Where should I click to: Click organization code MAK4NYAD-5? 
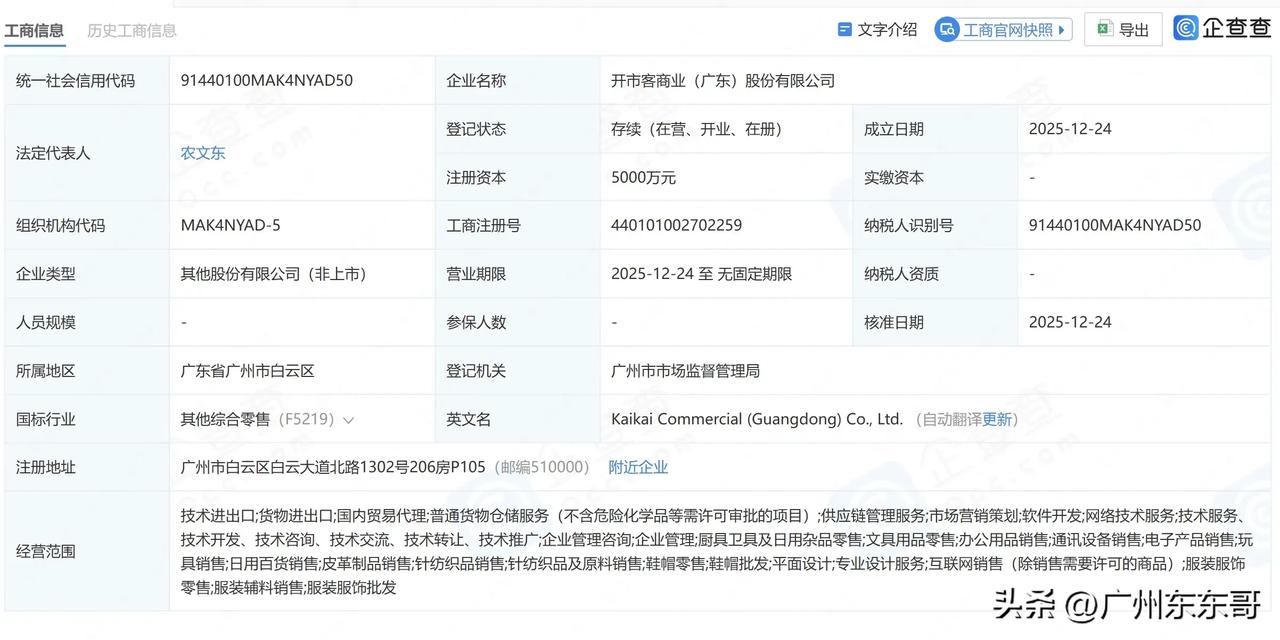tap(231, 225)
